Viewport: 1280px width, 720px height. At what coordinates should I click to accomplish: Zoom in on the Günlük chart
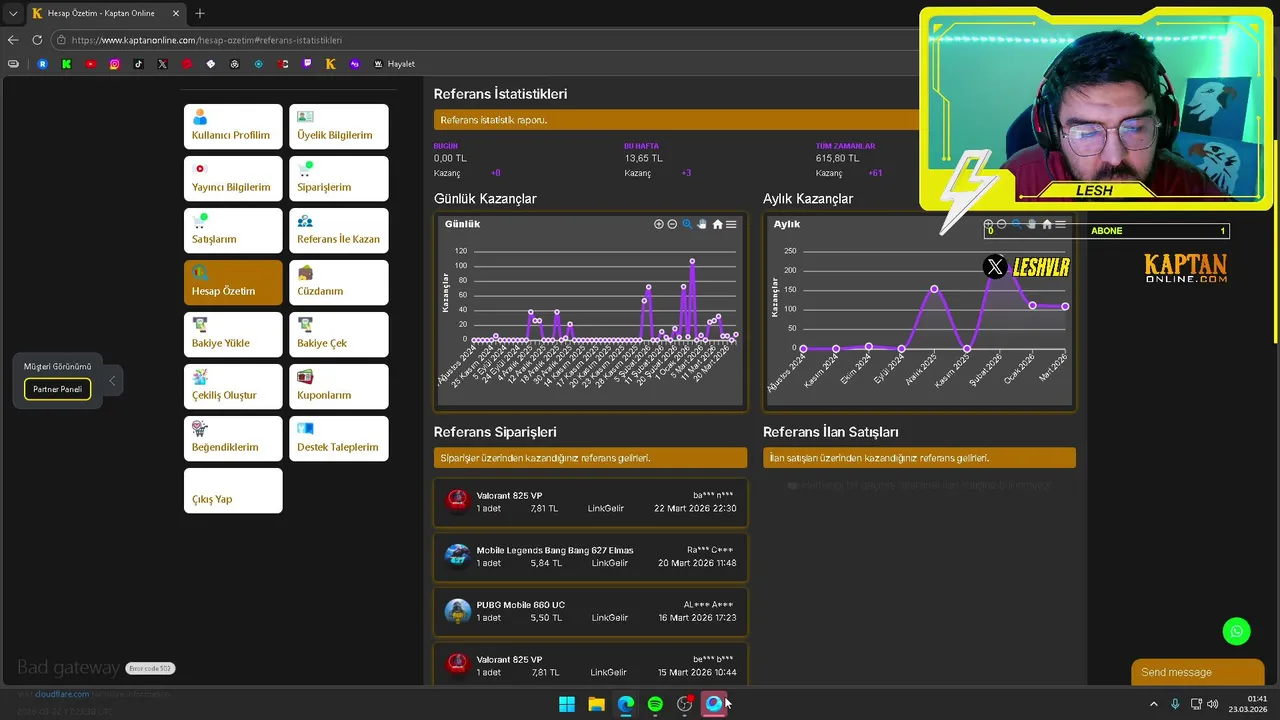(659, 224)
